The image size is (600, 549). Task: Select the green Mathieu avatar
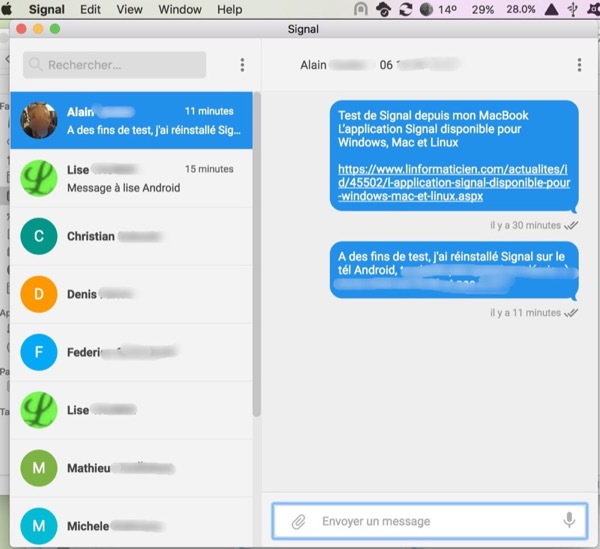coord(39,468)
